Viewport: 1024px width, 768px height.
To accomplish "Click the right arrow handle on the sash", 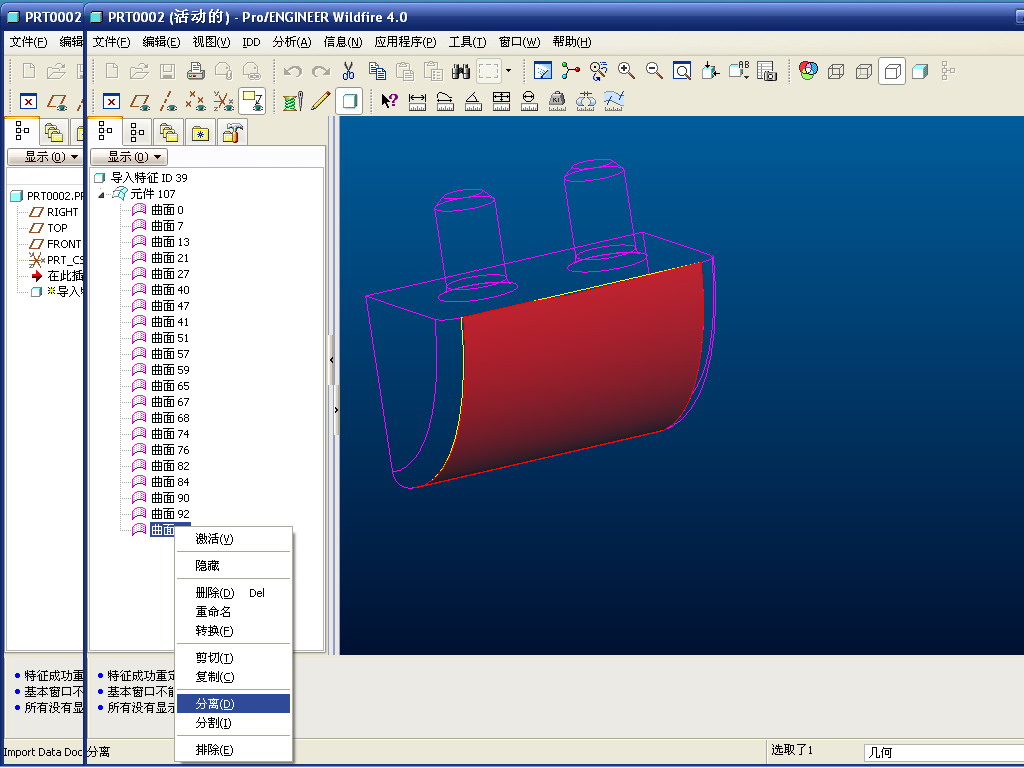I will pyautogui.click(x=336, y=410).
